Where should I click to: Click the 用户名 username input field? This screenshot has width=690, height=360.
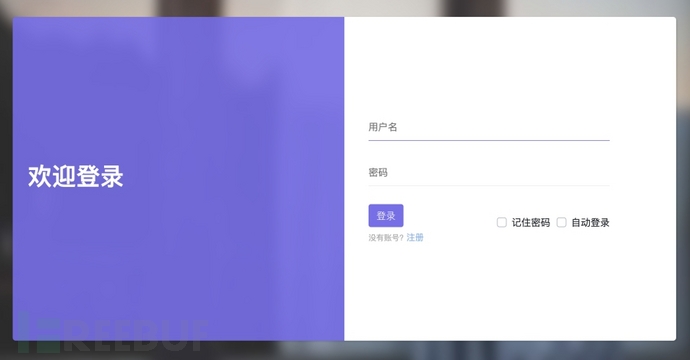[x=488, y=128]
